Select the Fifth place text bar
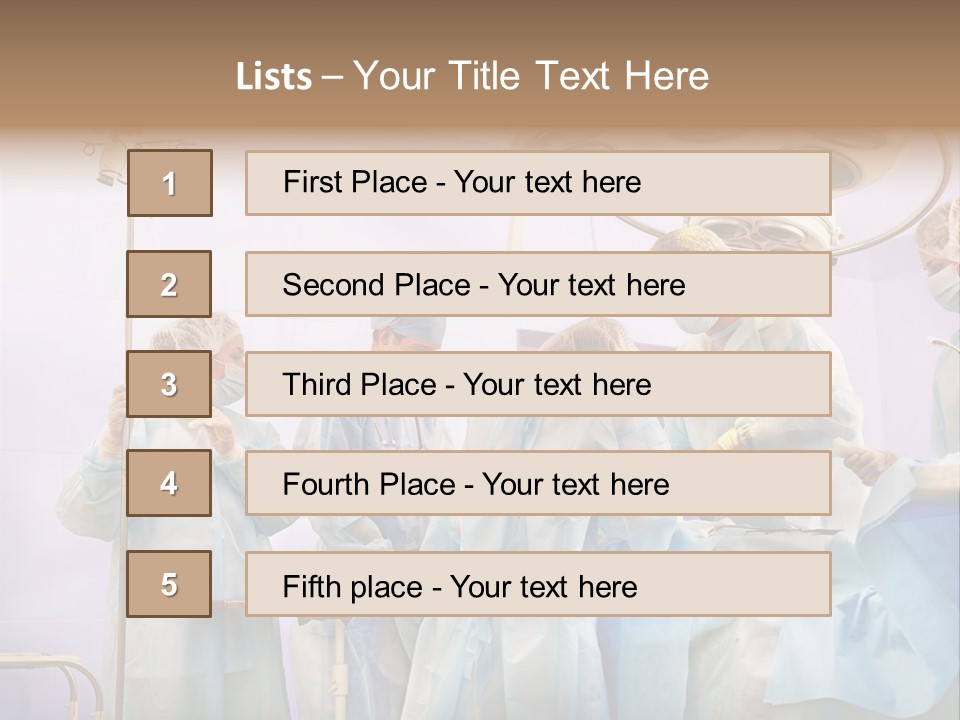Image resolution: width=960 pixels, height=720 pixels. (538, 584)
